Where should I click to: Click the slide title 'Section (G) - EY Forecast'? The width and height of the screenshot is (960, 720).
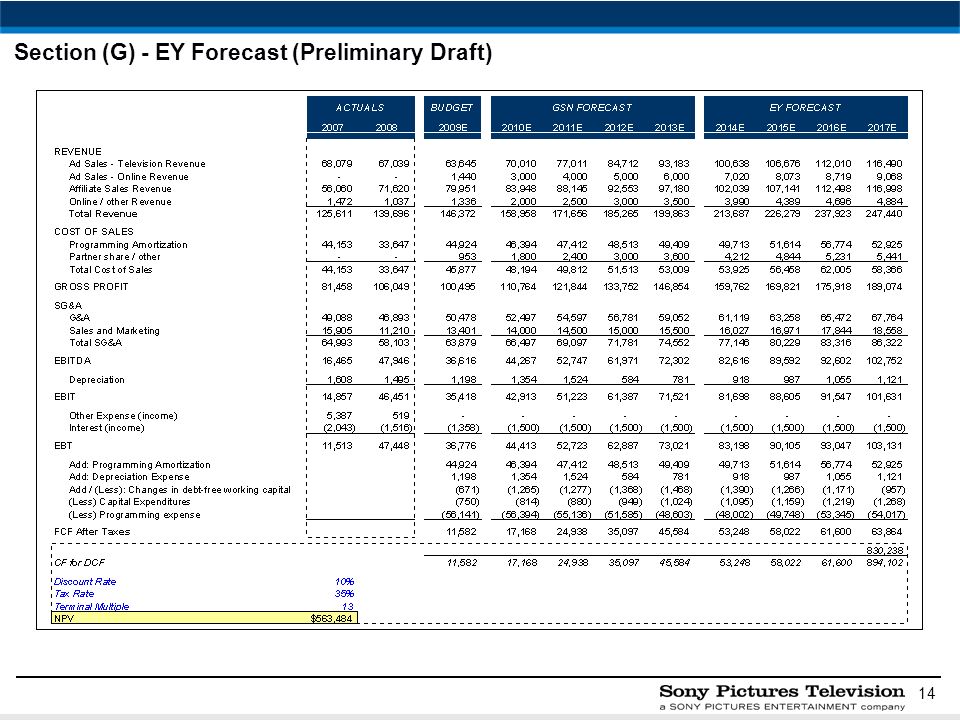tap(253, 52)
